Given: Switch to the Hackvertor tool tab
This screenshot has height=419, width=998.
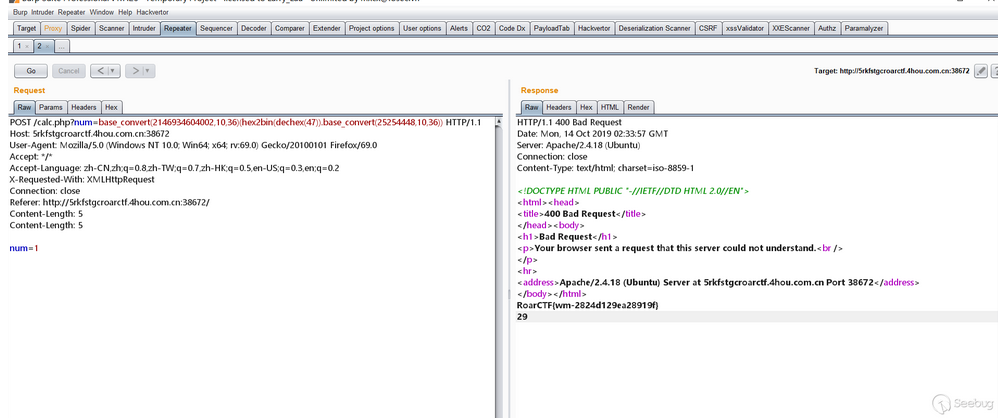Looking at the screenshot, I should 594,28.
